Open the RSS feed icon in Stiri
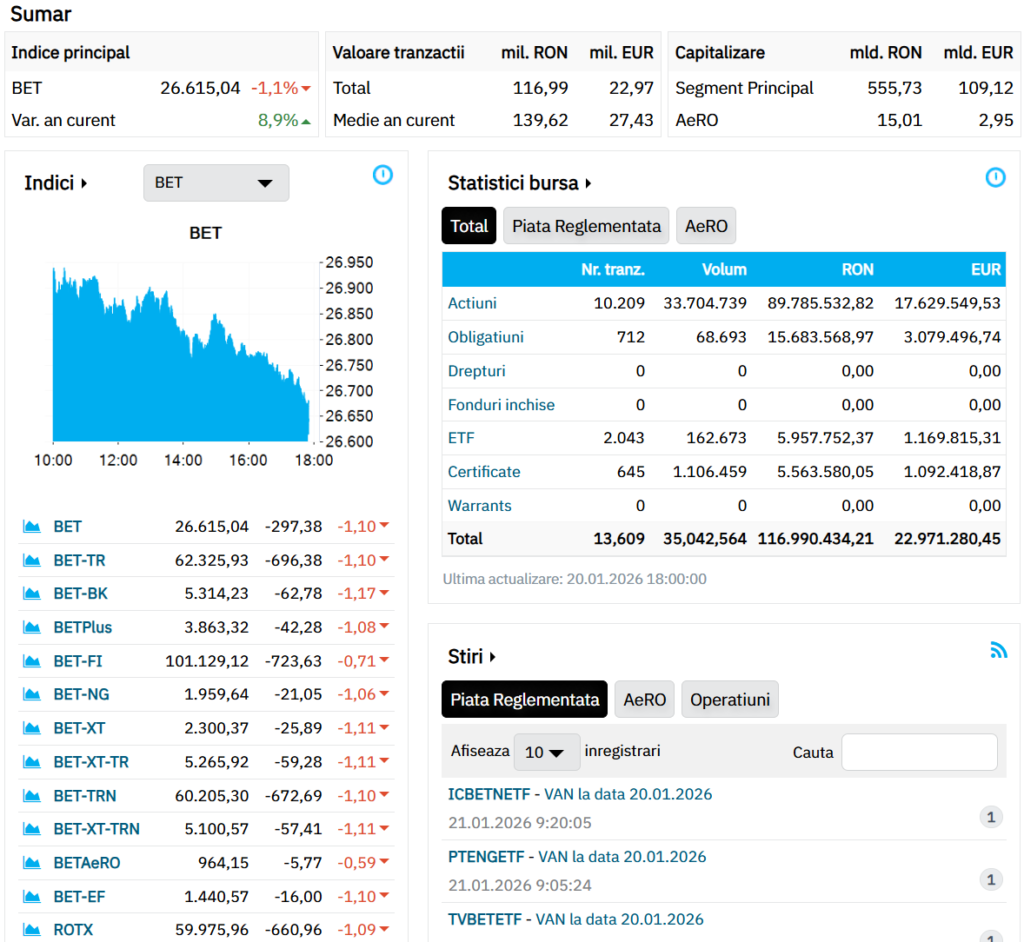Image resolution: width=1024 pixels, height=942 pixels. click(x=998, y=650)
